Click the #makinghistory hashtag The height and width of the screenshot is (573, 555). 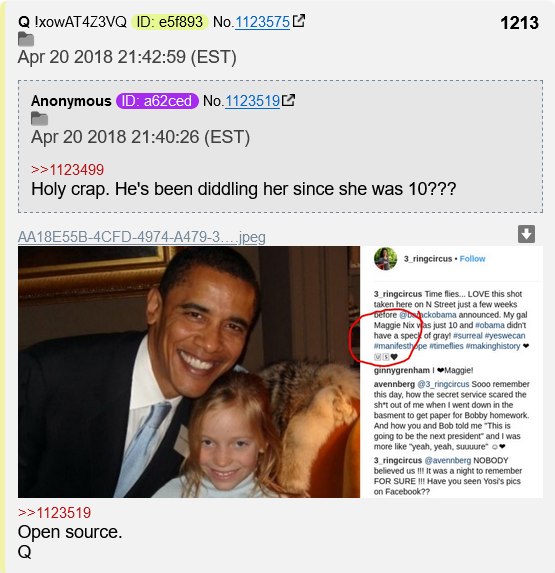(x=493, y=346)
